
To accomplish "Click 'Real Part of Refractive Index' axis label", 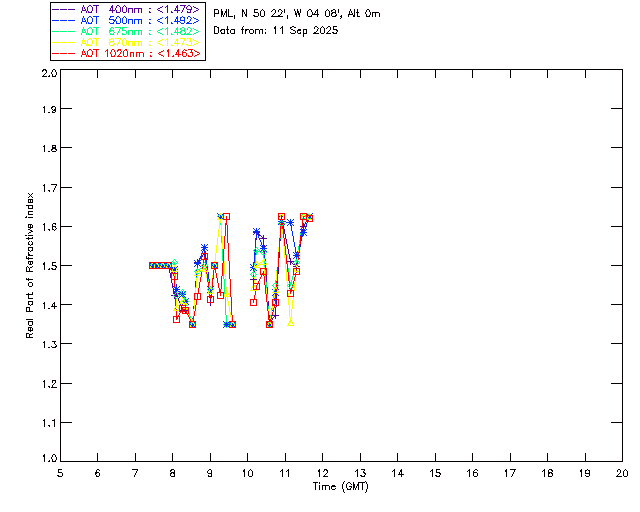I will click(x=31, y=265).
